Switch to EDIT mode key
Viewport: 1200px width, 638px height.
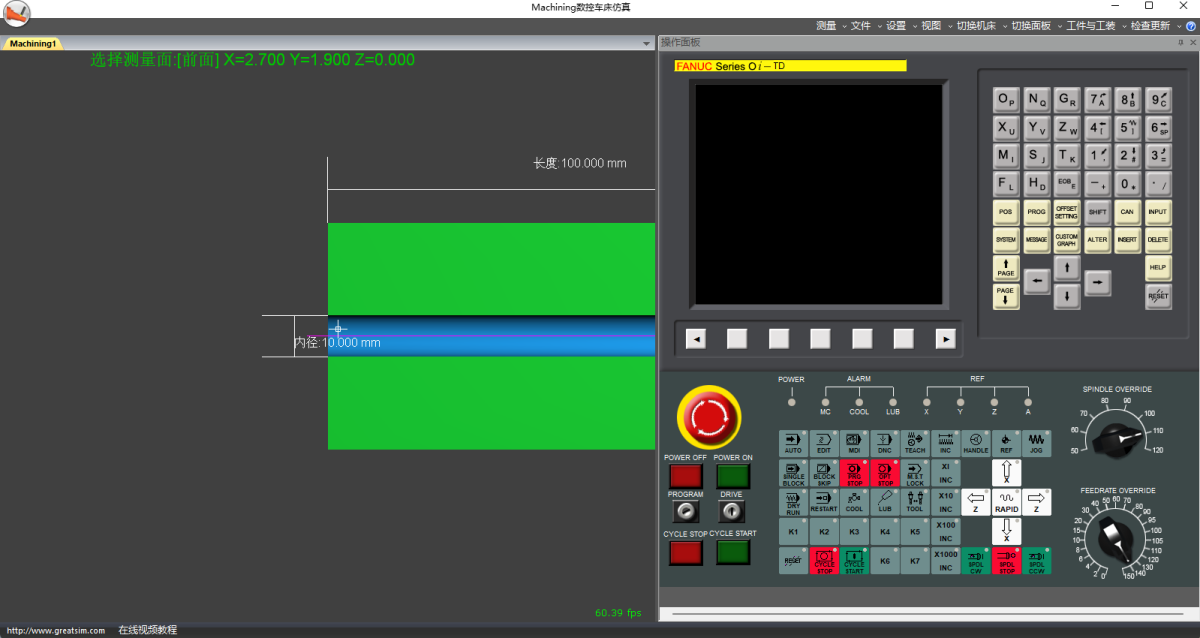click(x=824, y=444)
